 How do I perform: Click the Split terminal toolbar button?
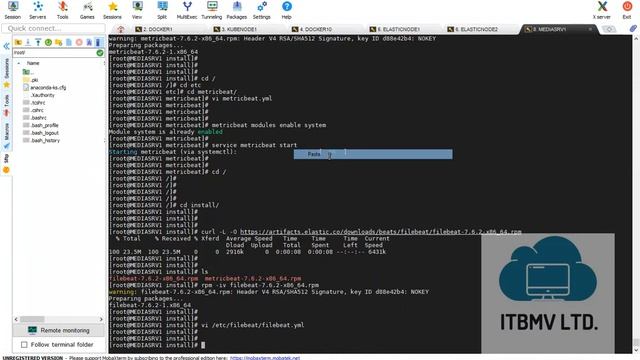click(x=162, y=10)
